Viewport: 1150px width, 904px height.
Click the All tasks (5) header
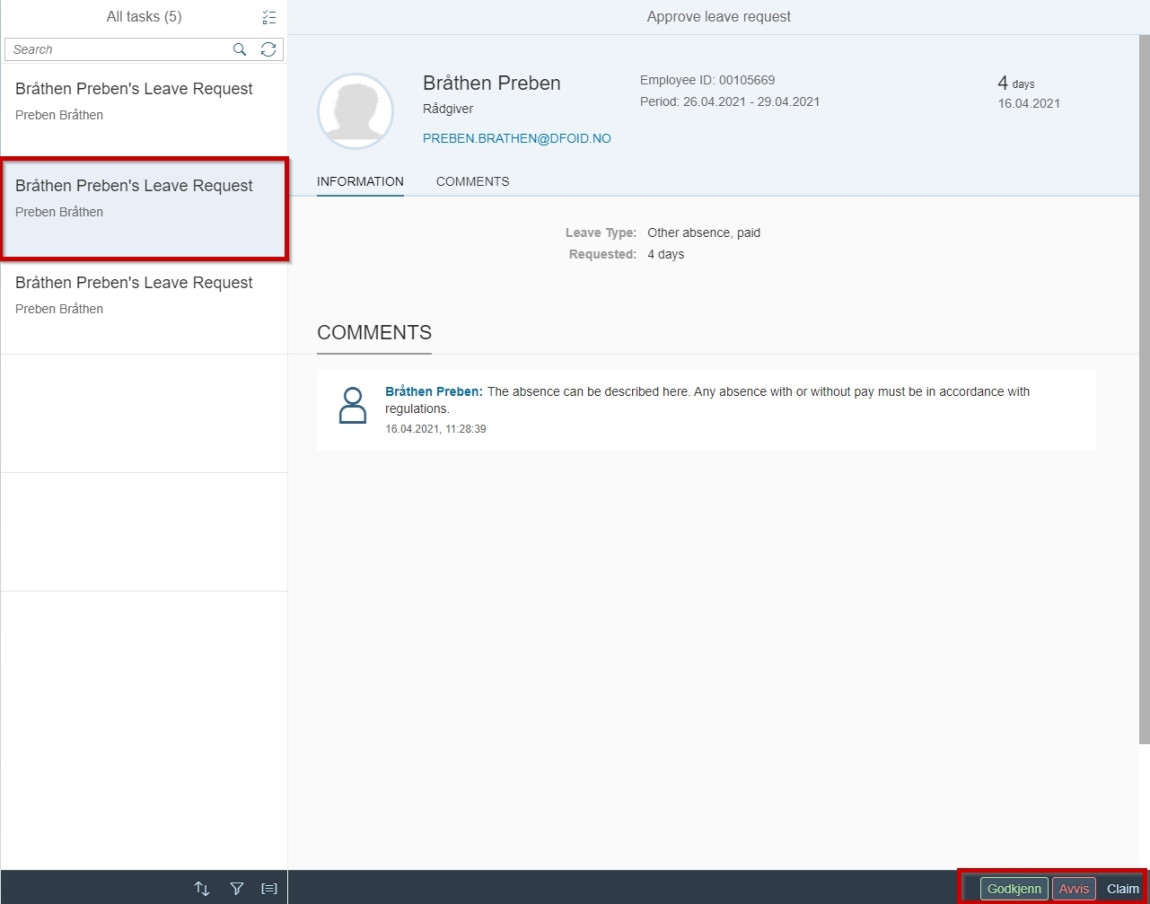click(144, 16)
